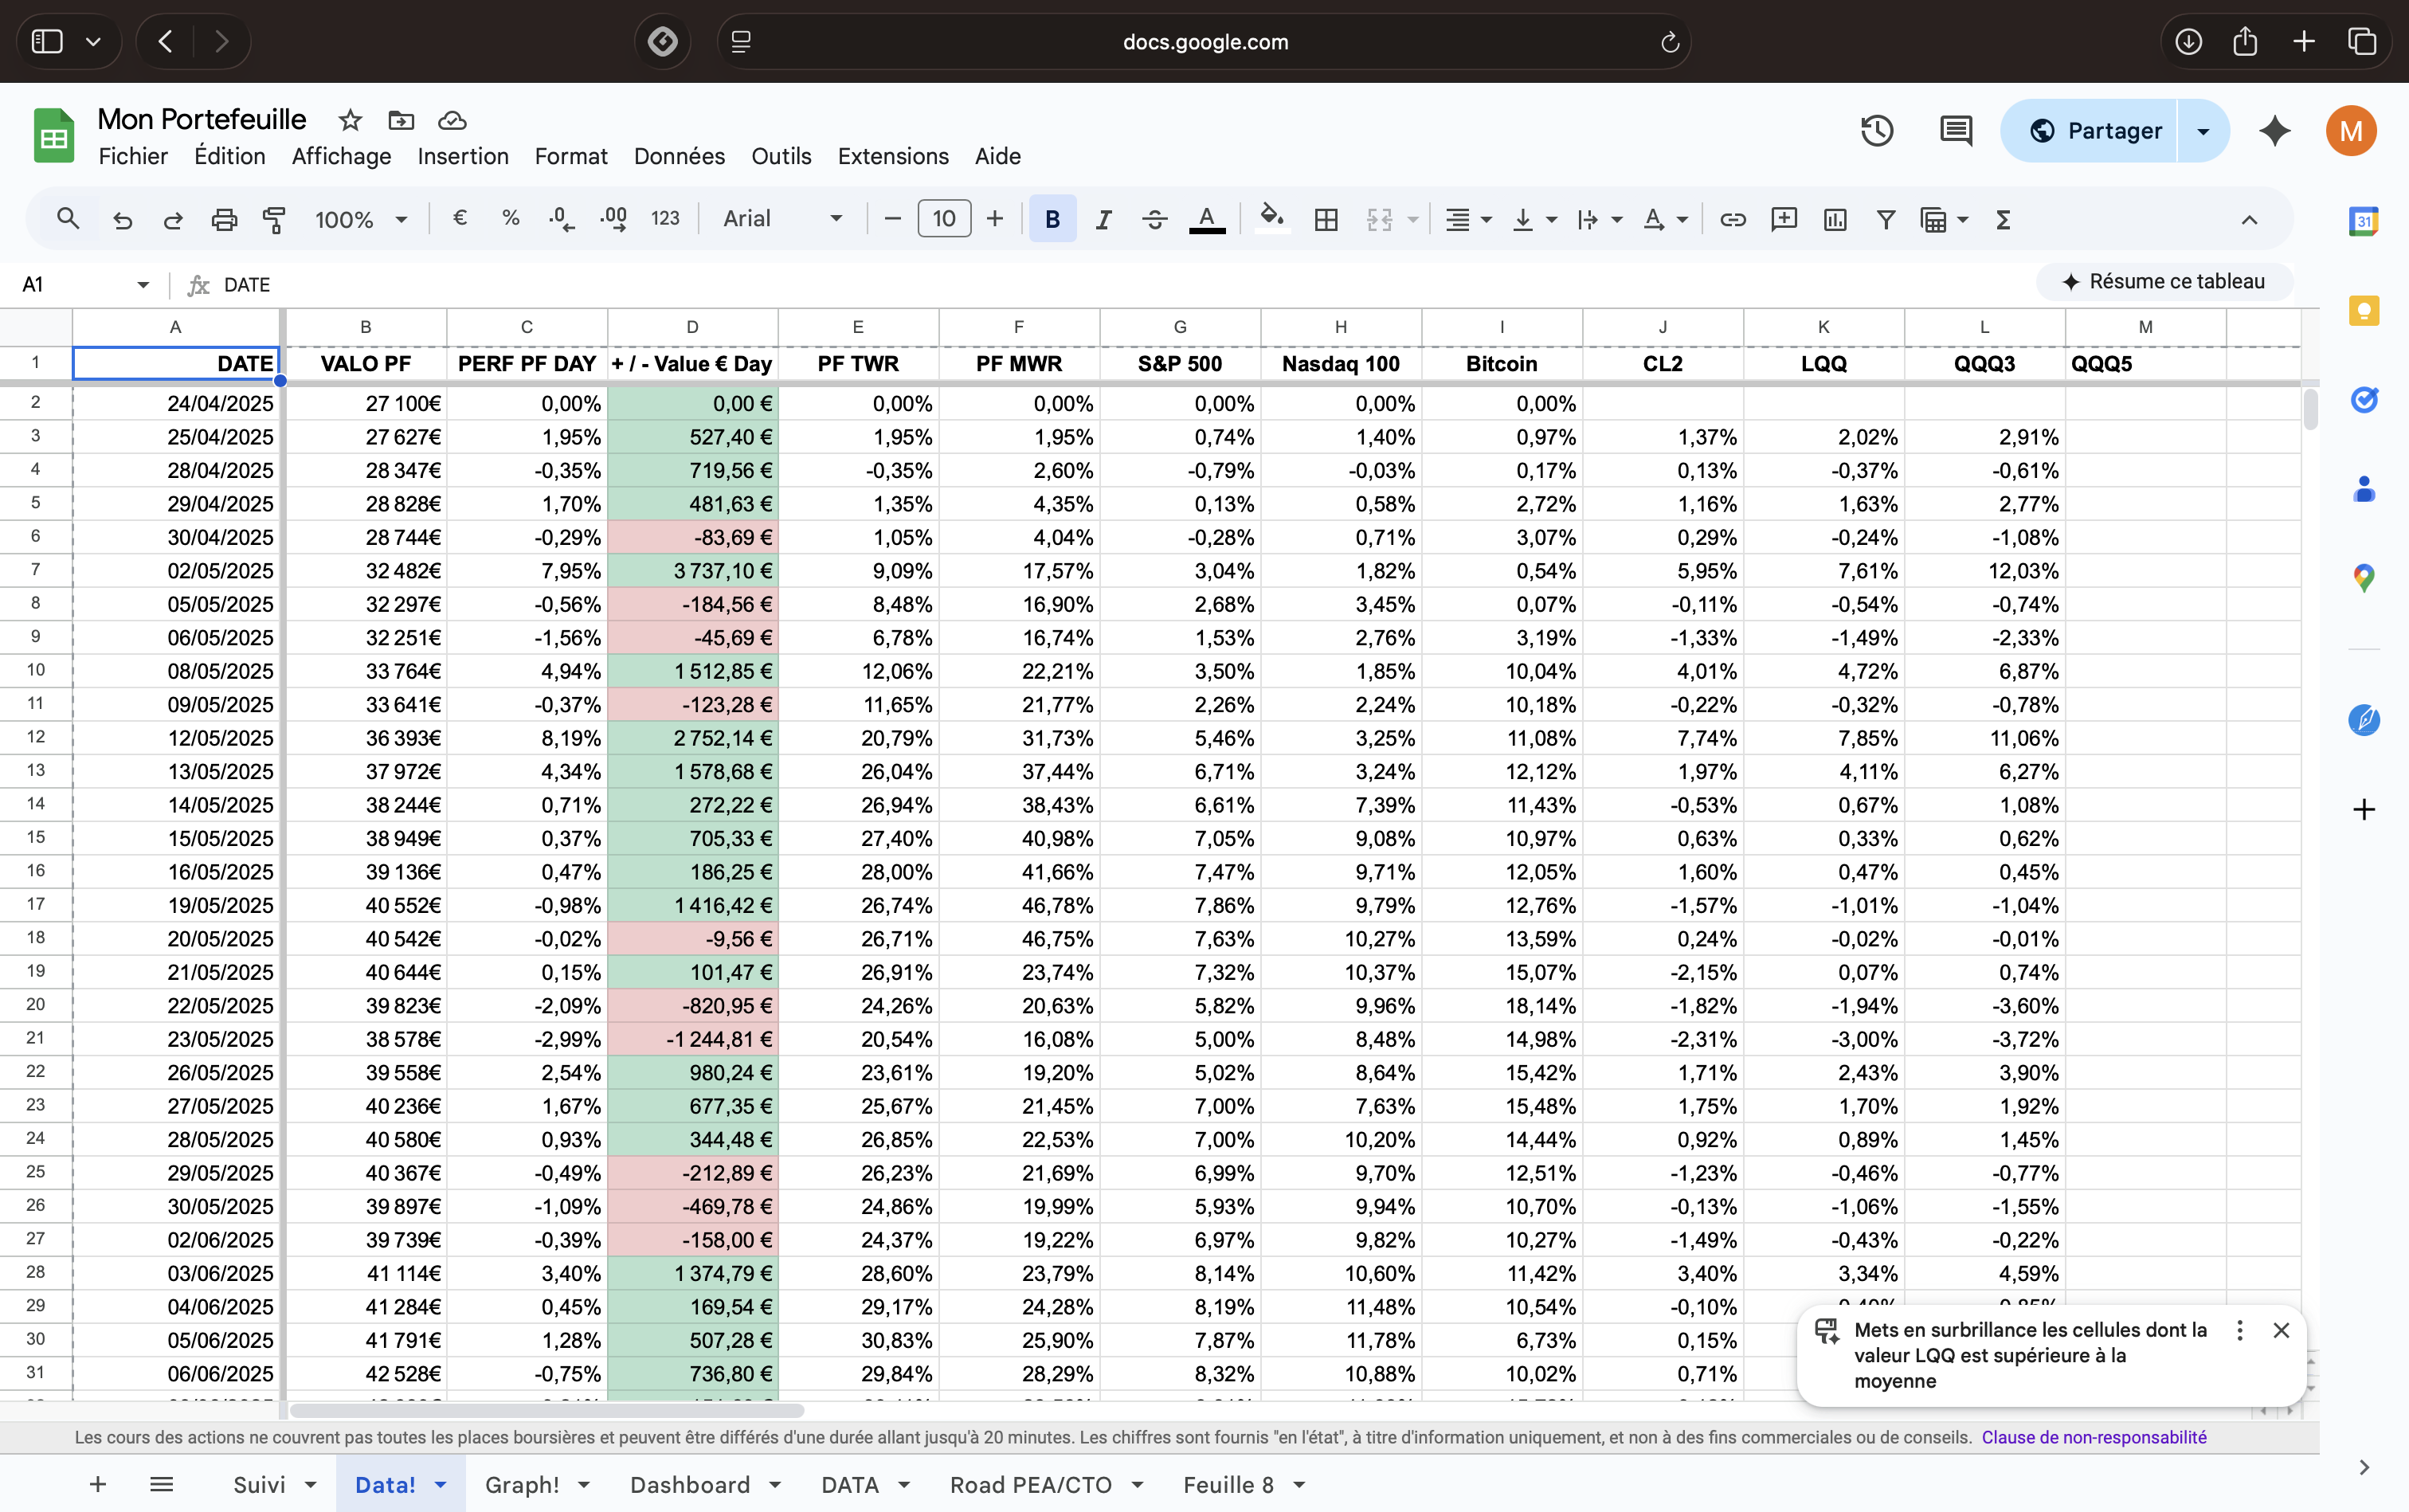Viewport: 2409px width, 1512px height.
Task: Open version history clock icon
Action: pyautogui.click(x=1876, y=131)
